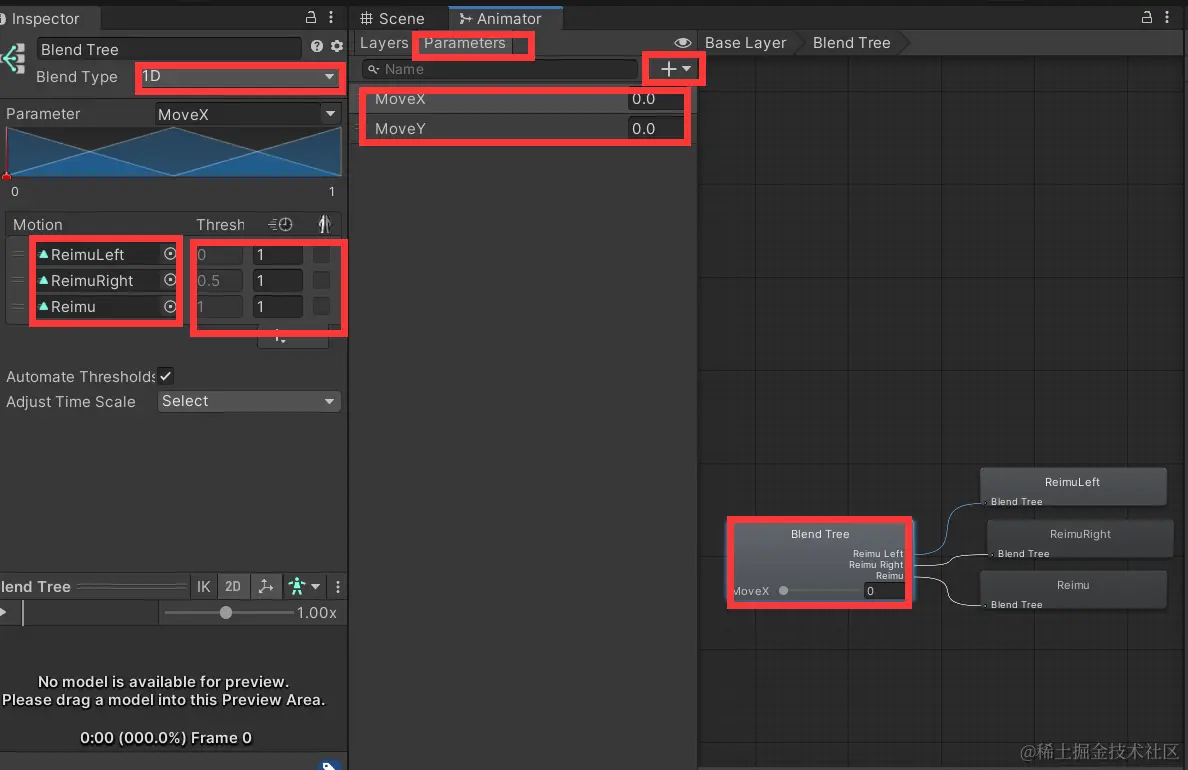
Task: Click the blend graph visualization
Action: click(174, 152)
